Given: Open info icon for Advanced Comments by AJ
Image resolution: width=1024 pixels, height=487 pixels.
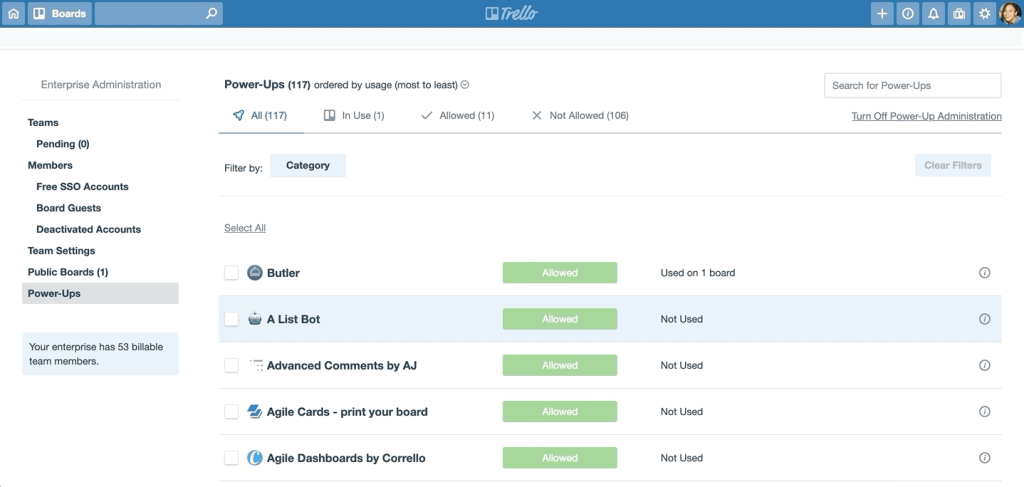Looking at the screenshot, I should (x=985, y=366).
